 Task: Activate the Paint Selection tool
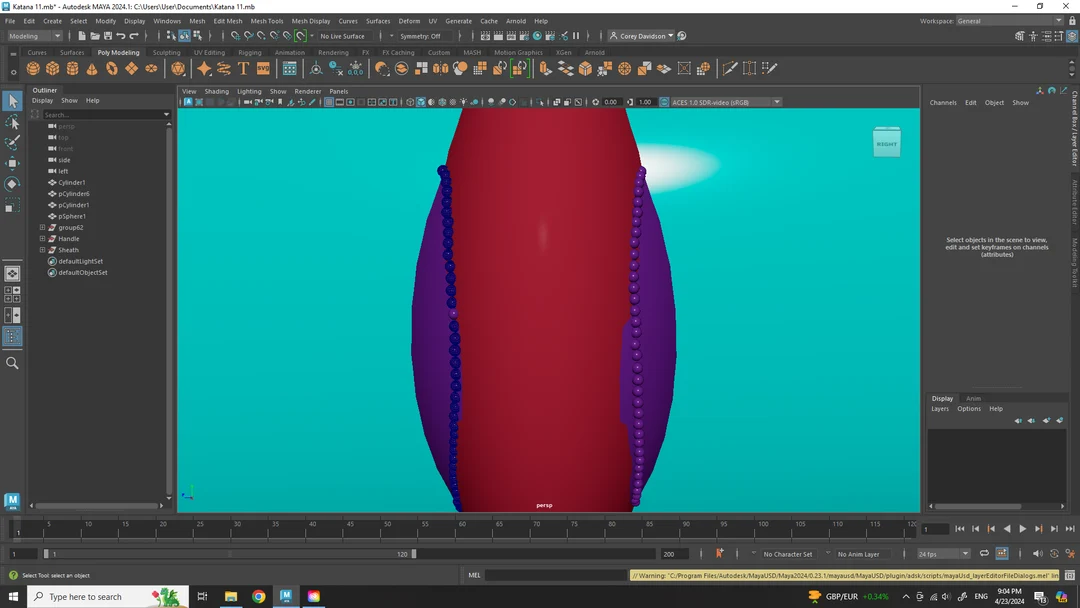click(x=13, y=142)
